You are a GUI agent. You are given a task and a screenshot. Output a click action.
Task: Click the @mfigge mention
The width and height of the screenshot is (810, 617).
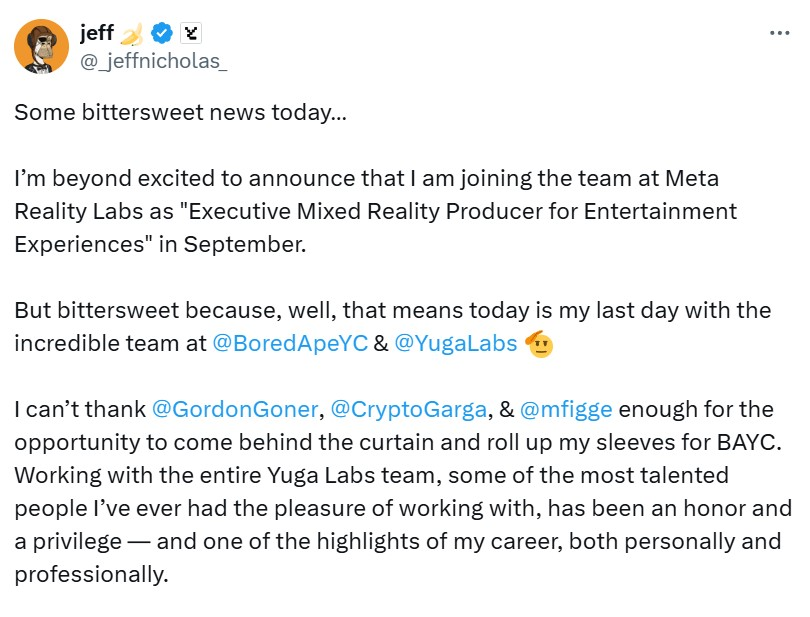click(x=566, y=409)
